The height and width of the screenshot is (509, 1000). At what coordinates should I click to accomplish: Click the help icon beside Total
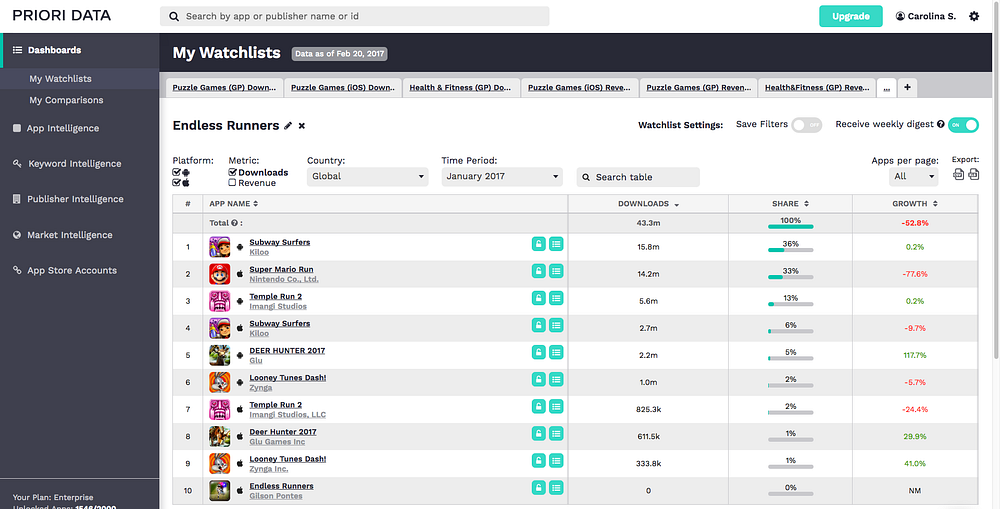pyautogui.click(x=234, y=223)
